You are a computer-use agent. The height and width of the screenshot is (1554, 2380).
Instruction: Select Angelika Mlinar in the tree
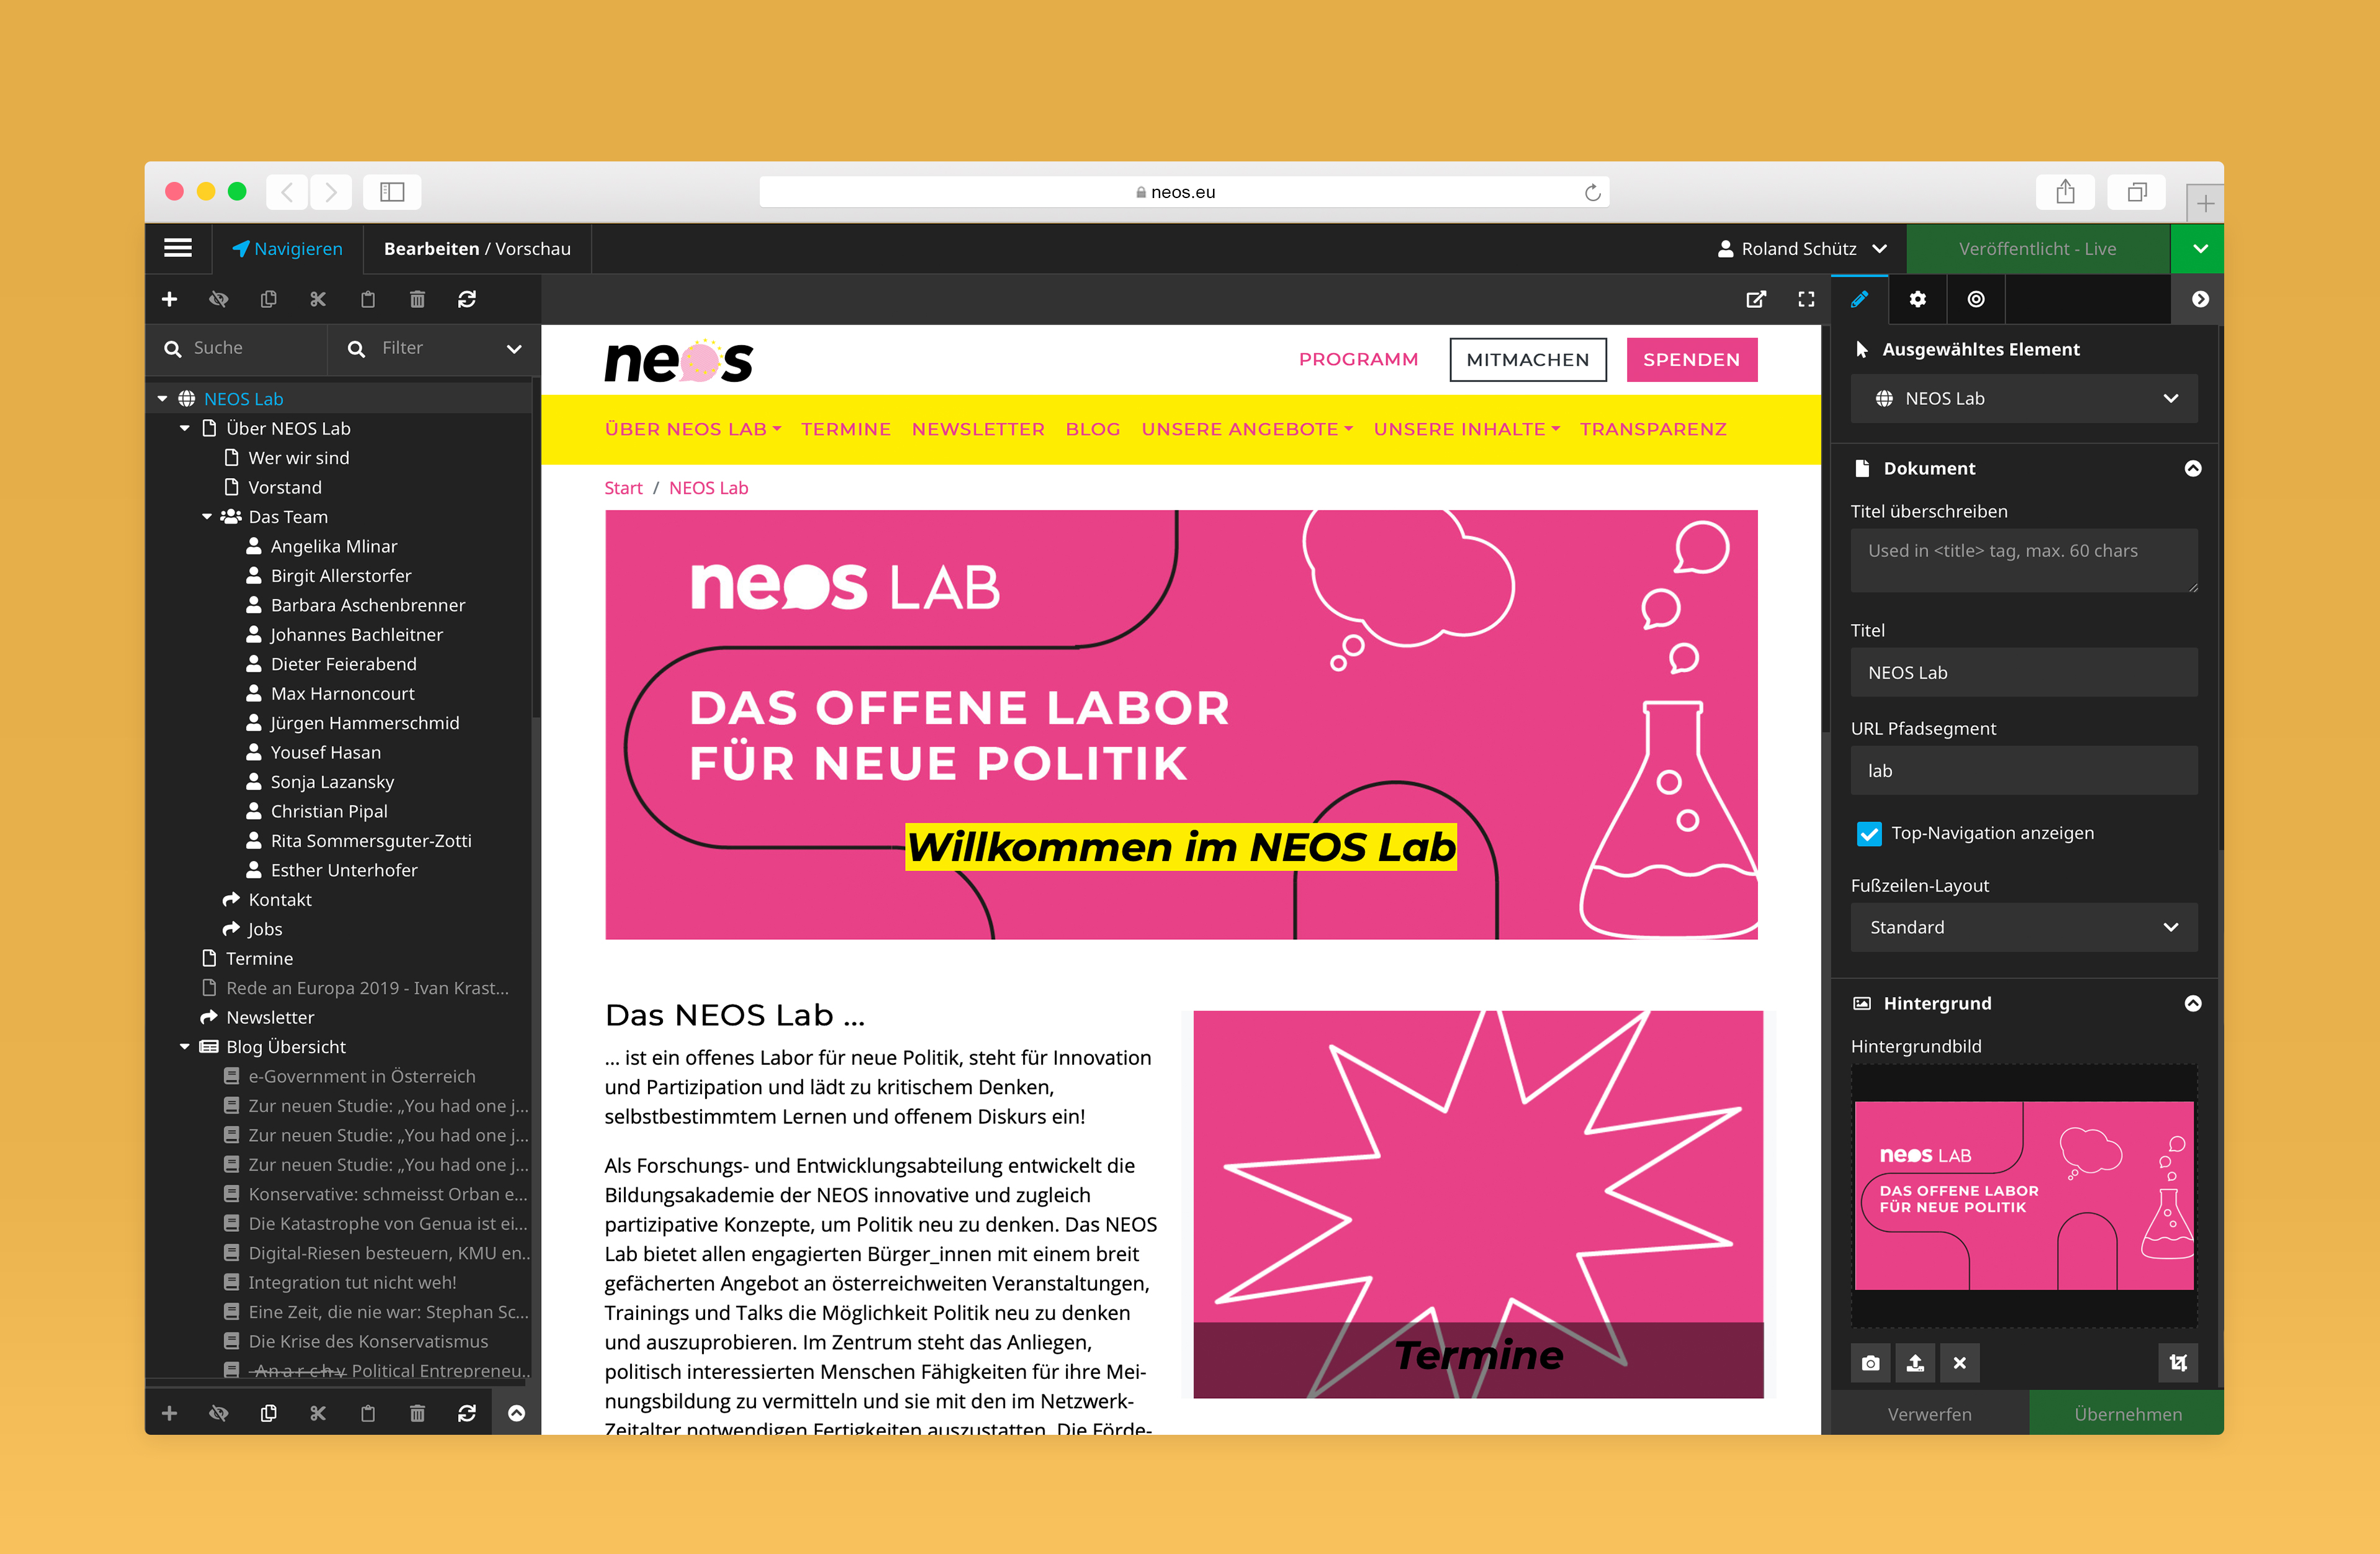[334, 546]
